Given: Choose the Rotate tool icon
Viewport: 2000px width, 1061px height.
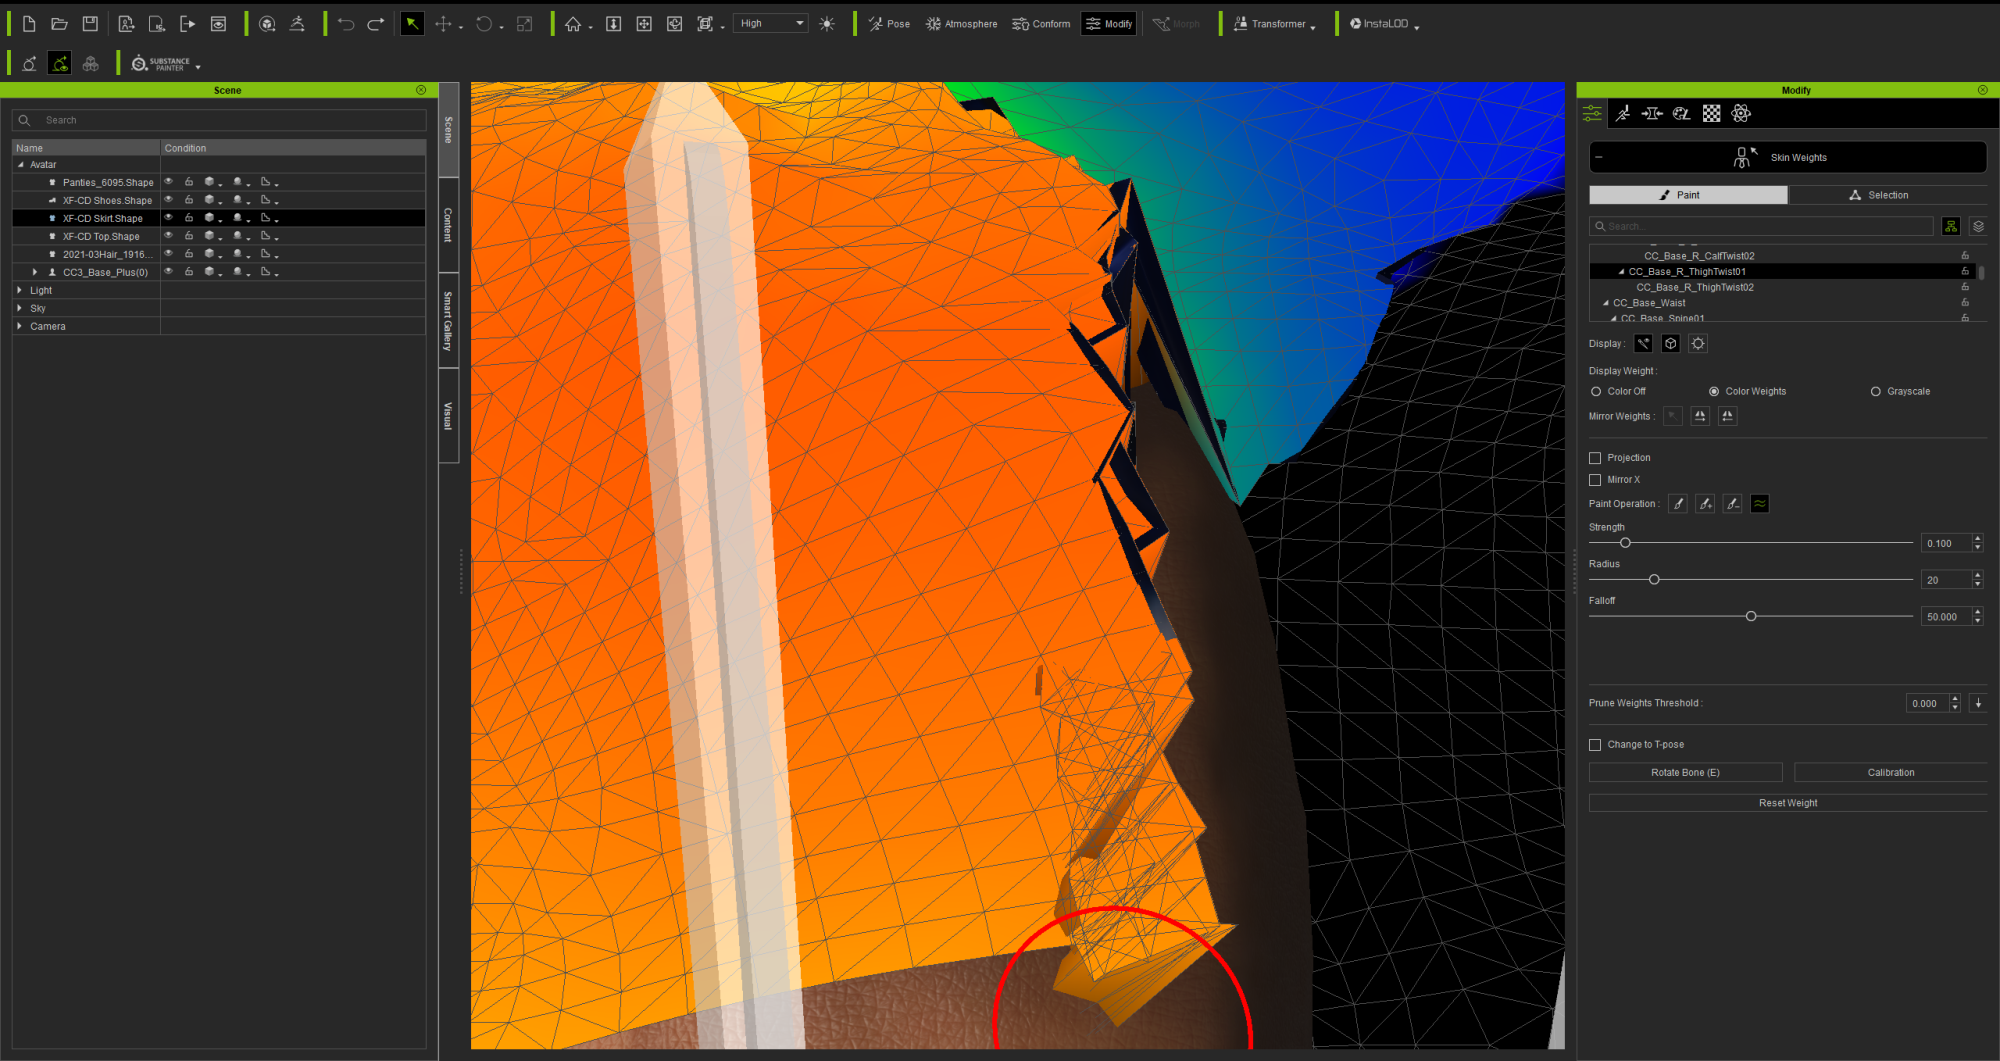Looking at the screenshot, I should click(484, 24).
